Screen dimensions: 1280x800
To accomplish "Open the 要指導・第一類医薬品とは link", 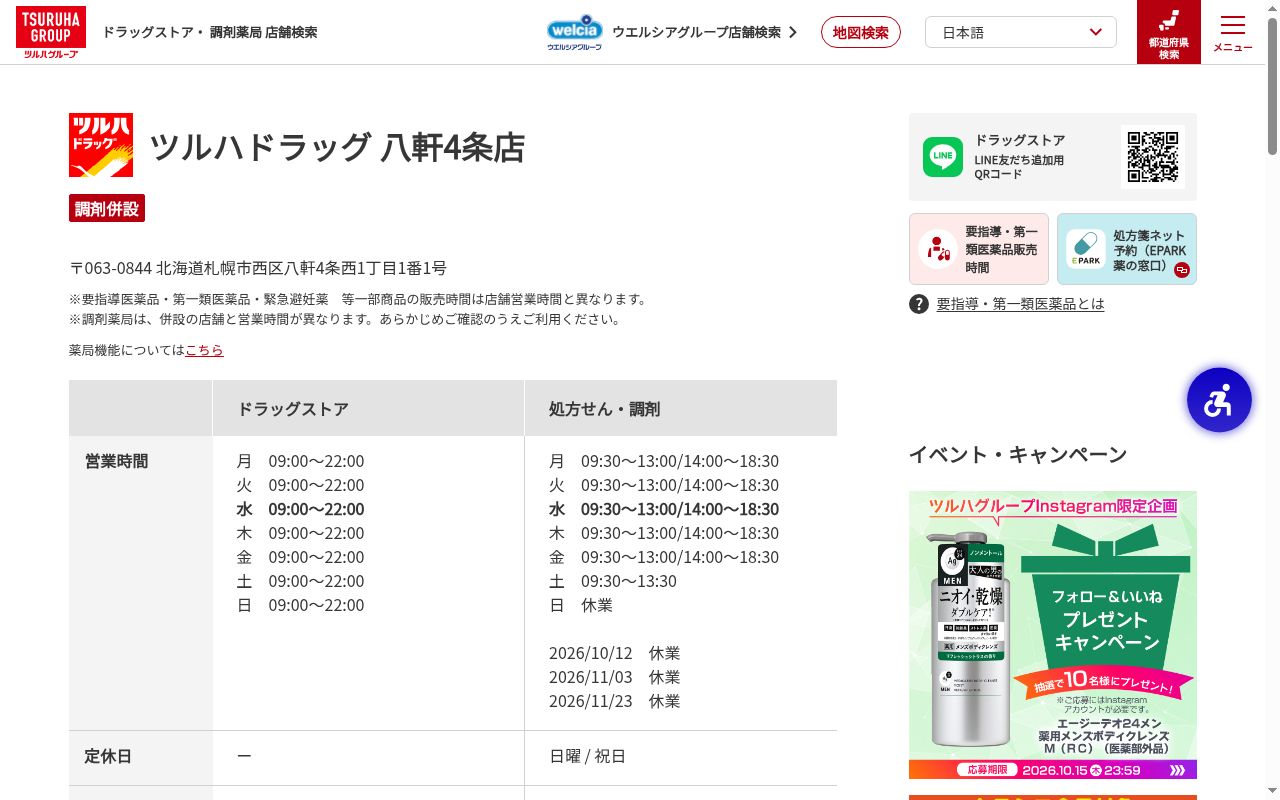I will point(1020,304).
